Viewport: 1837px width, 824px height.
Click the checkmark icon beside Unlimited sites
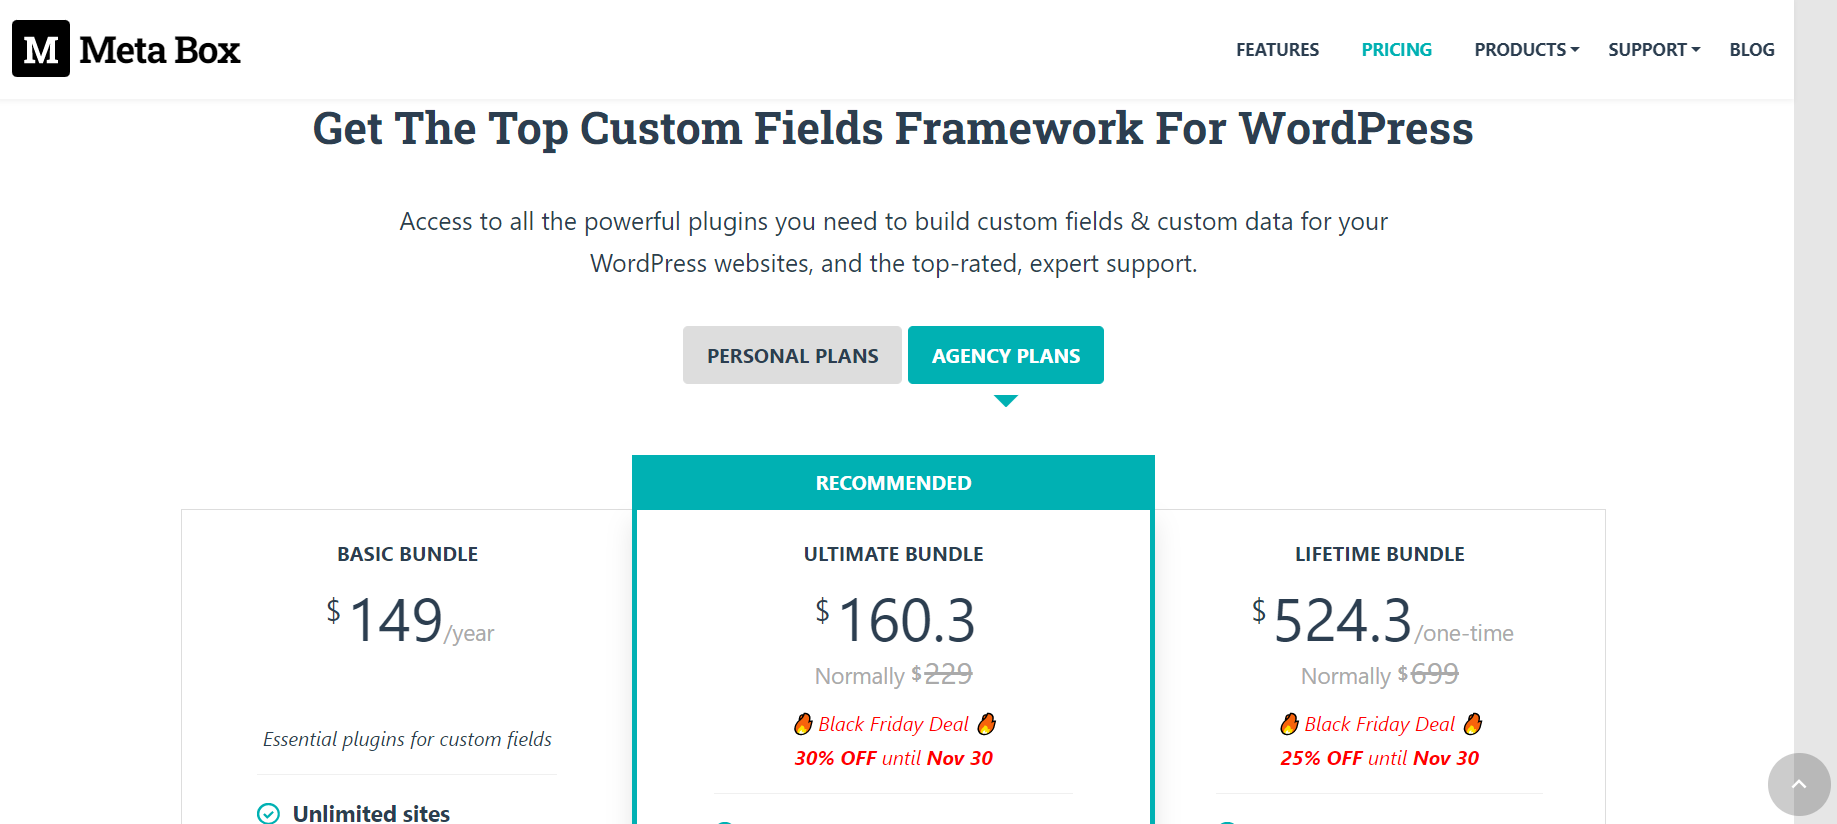(x=268, y=814)
